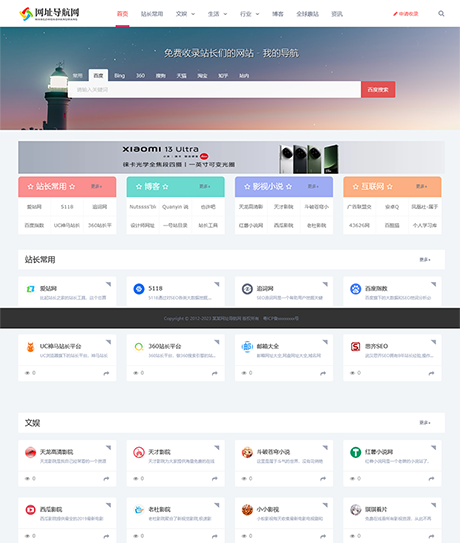Screen dimensions: 460x543
Task: Click share arrow on 邮箱大全 card
Action: (323, 373)
